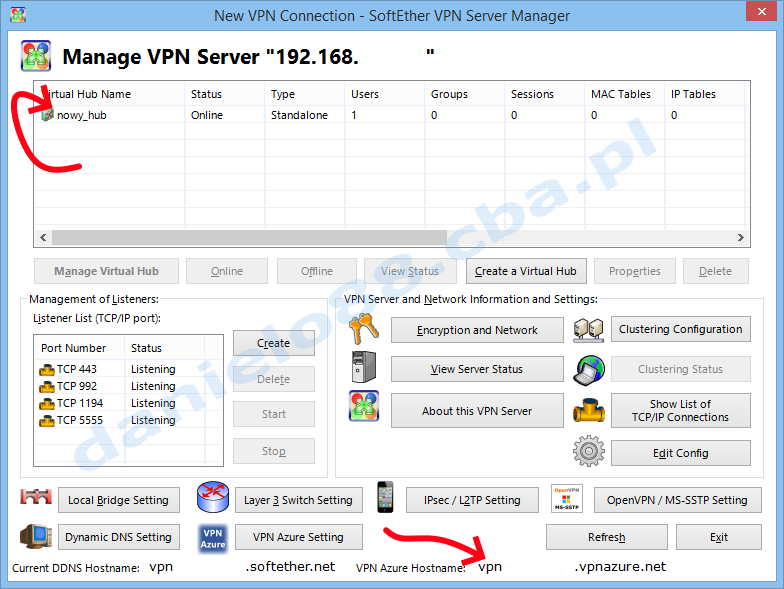
Task: Click the globe laptop clustering status icon
Action: tap(588, 370)
